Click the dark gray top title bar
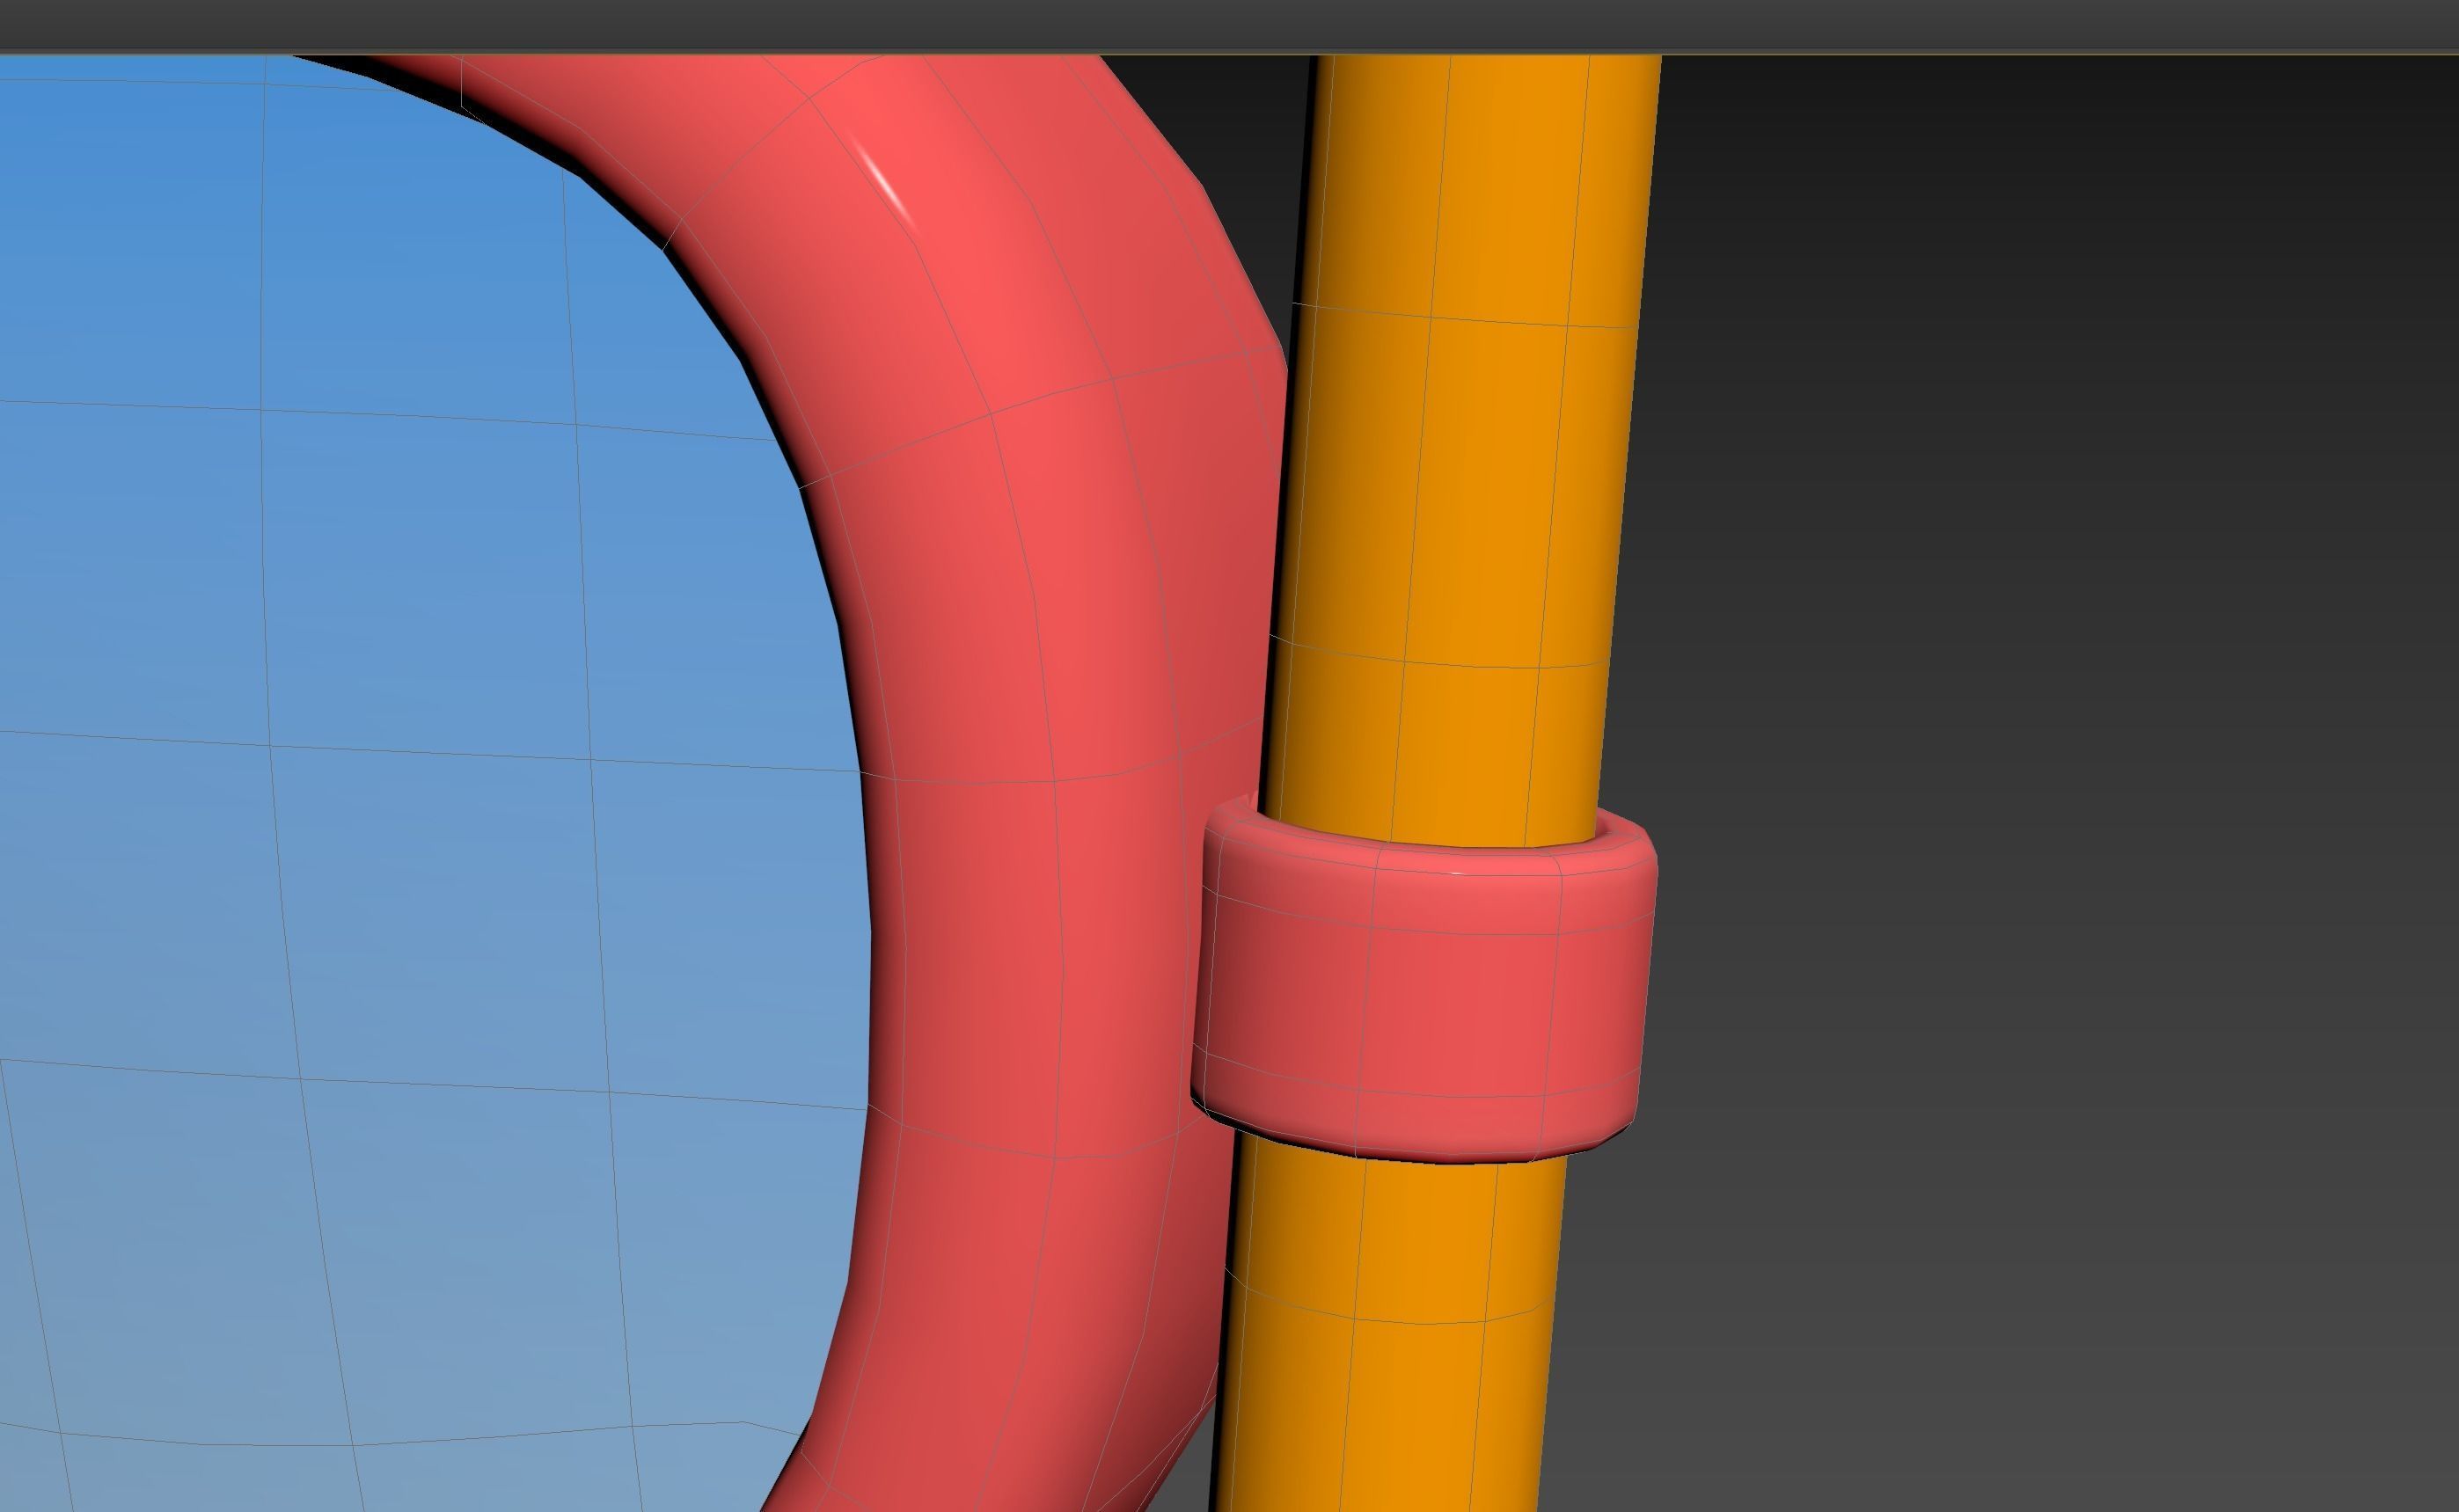The height and width of the screenshot is (1512, 2459). point(1200,25)
